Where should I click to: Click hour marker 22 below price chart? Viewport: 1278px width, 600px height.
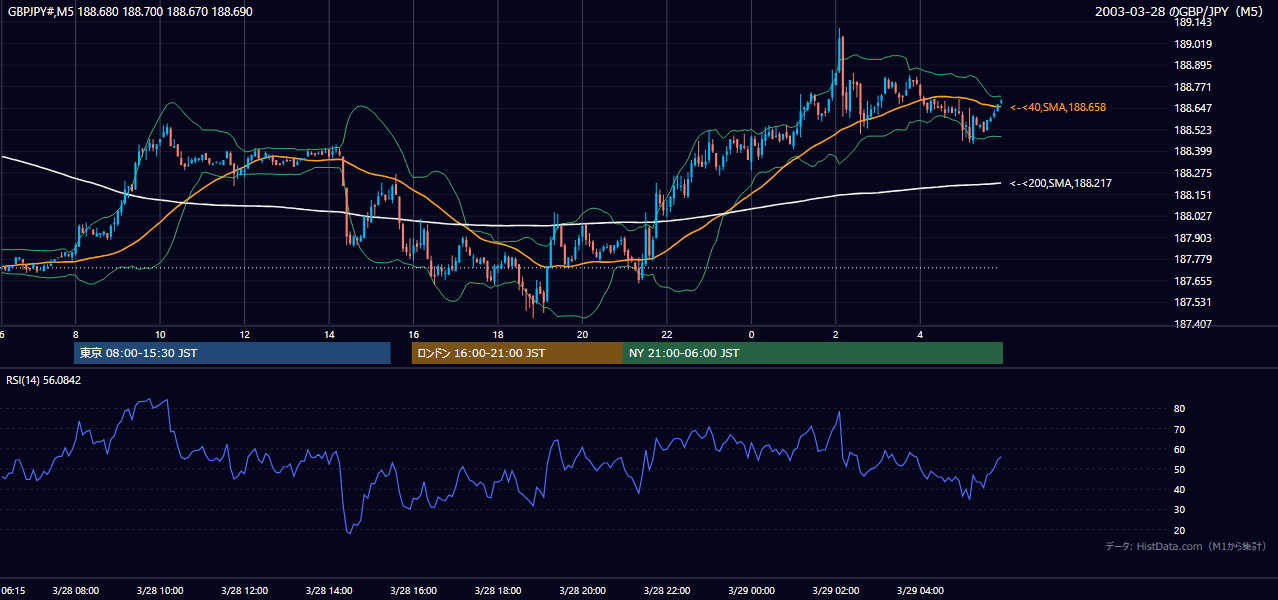point(667,334)
